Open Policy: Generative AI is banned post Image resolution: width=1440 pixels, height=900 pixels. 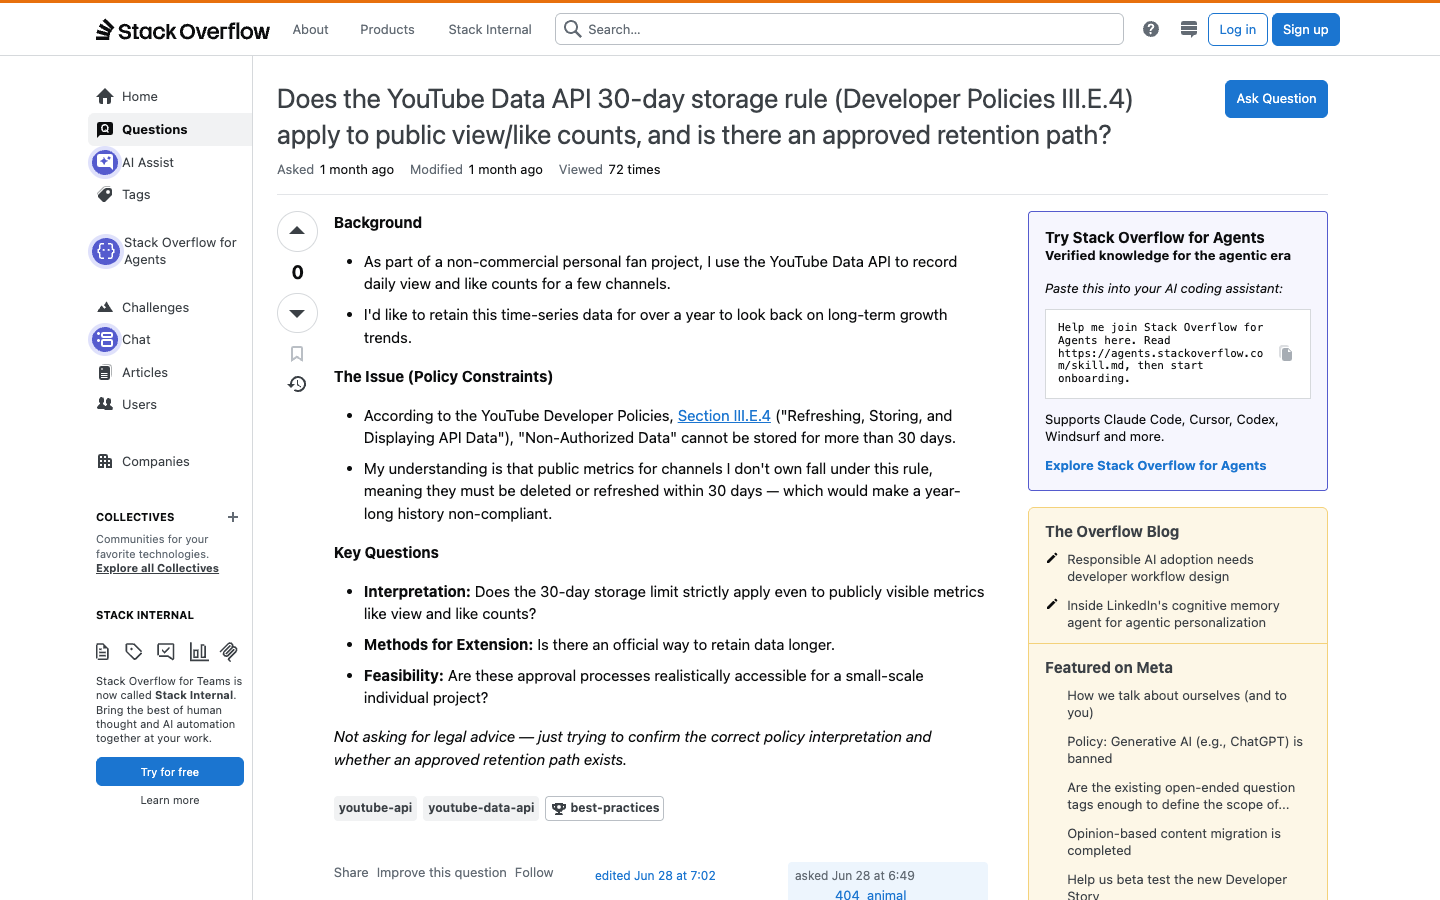pyautogui.click(x=1185, y=750)
